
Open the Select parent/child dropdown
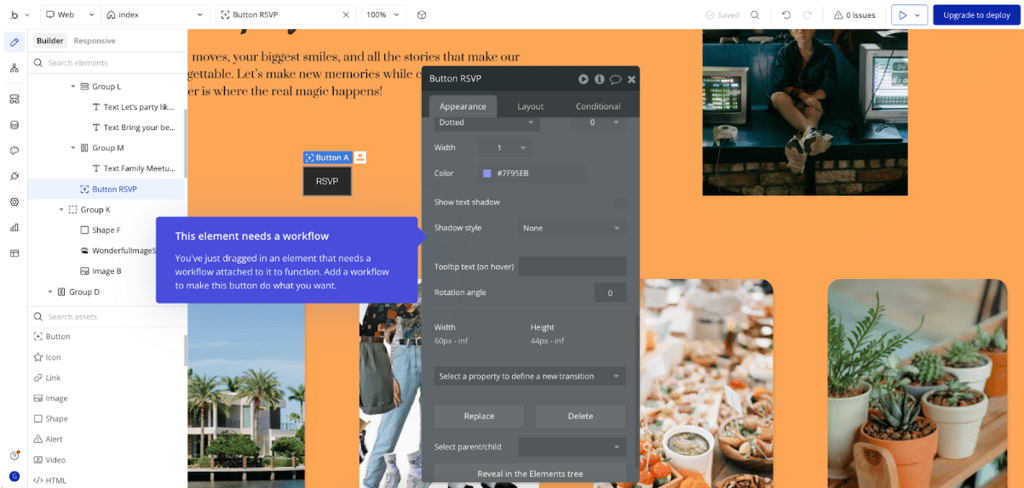(572, 447)
